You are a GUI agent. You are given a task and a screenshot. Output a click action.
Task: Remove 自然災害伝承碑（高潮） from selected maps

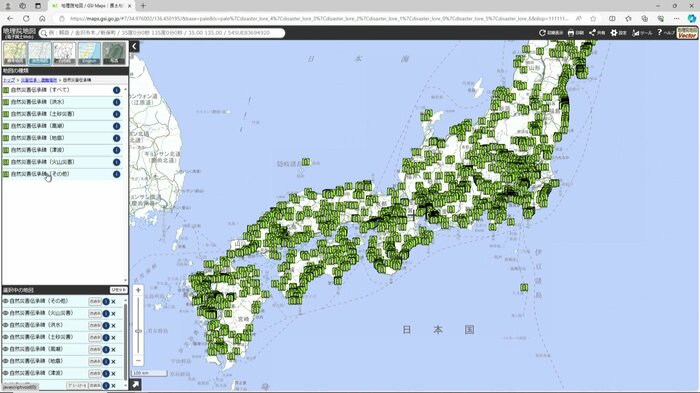tap(113, 350)
